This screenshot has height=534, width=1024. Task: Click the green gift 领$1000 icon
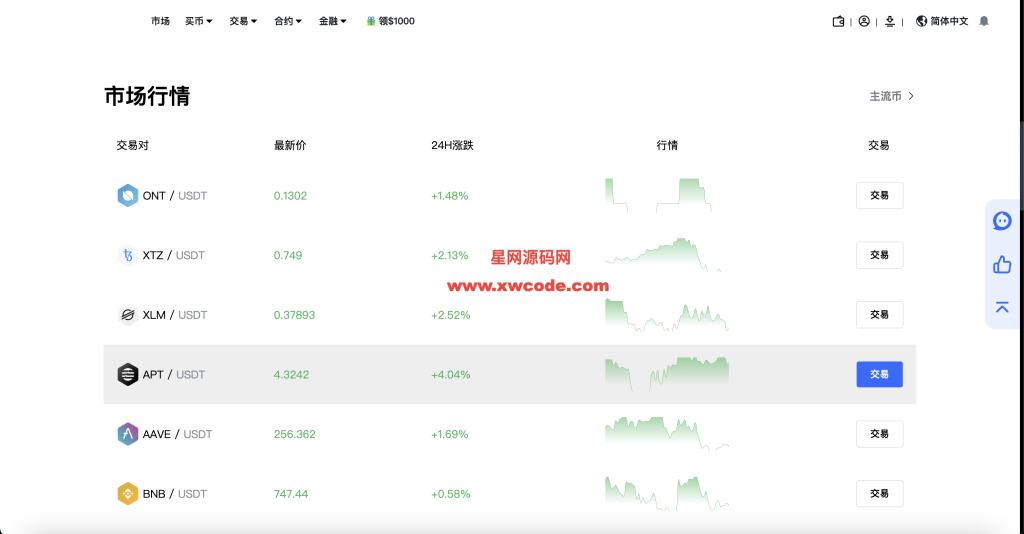(371, 21)
